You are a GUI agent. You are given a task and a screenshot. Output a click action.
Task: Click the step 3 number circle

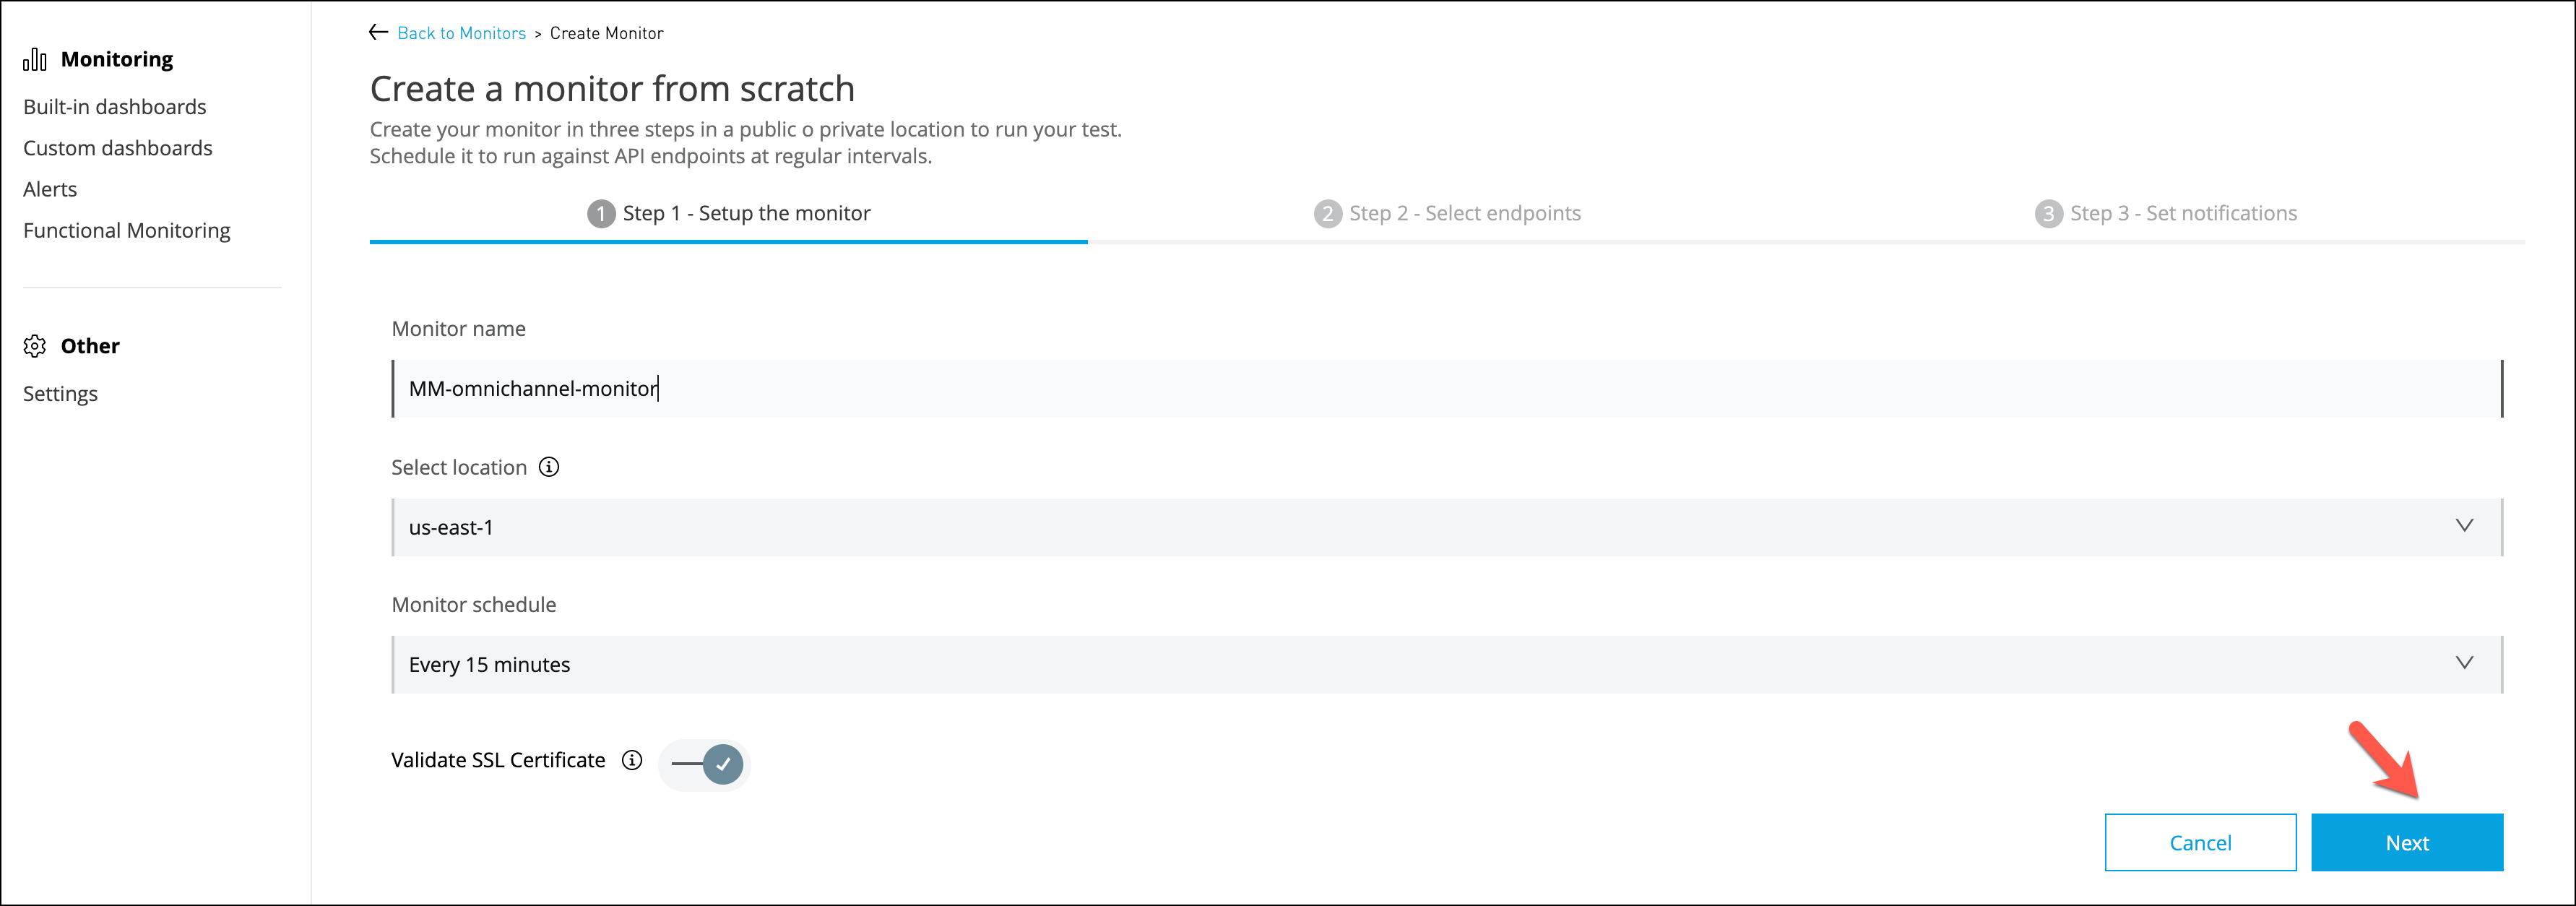pyautogui.click(x=2048, y=214)
